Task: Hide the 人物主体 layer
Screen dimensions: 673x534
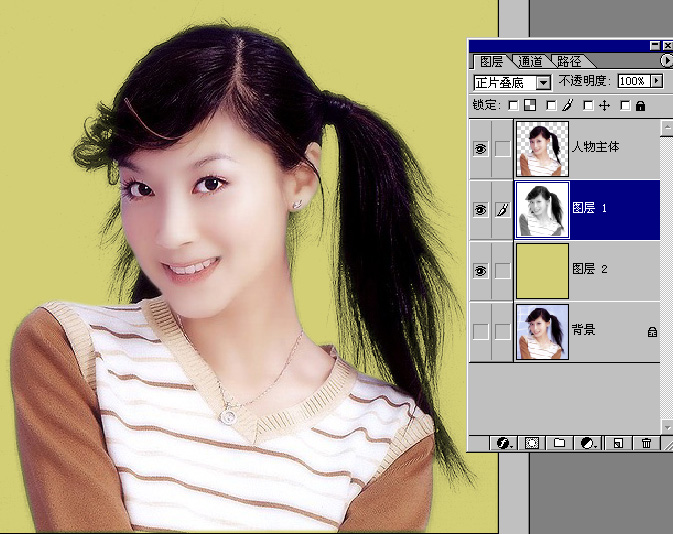Action: pyautogui.click(x=480, y=149)
